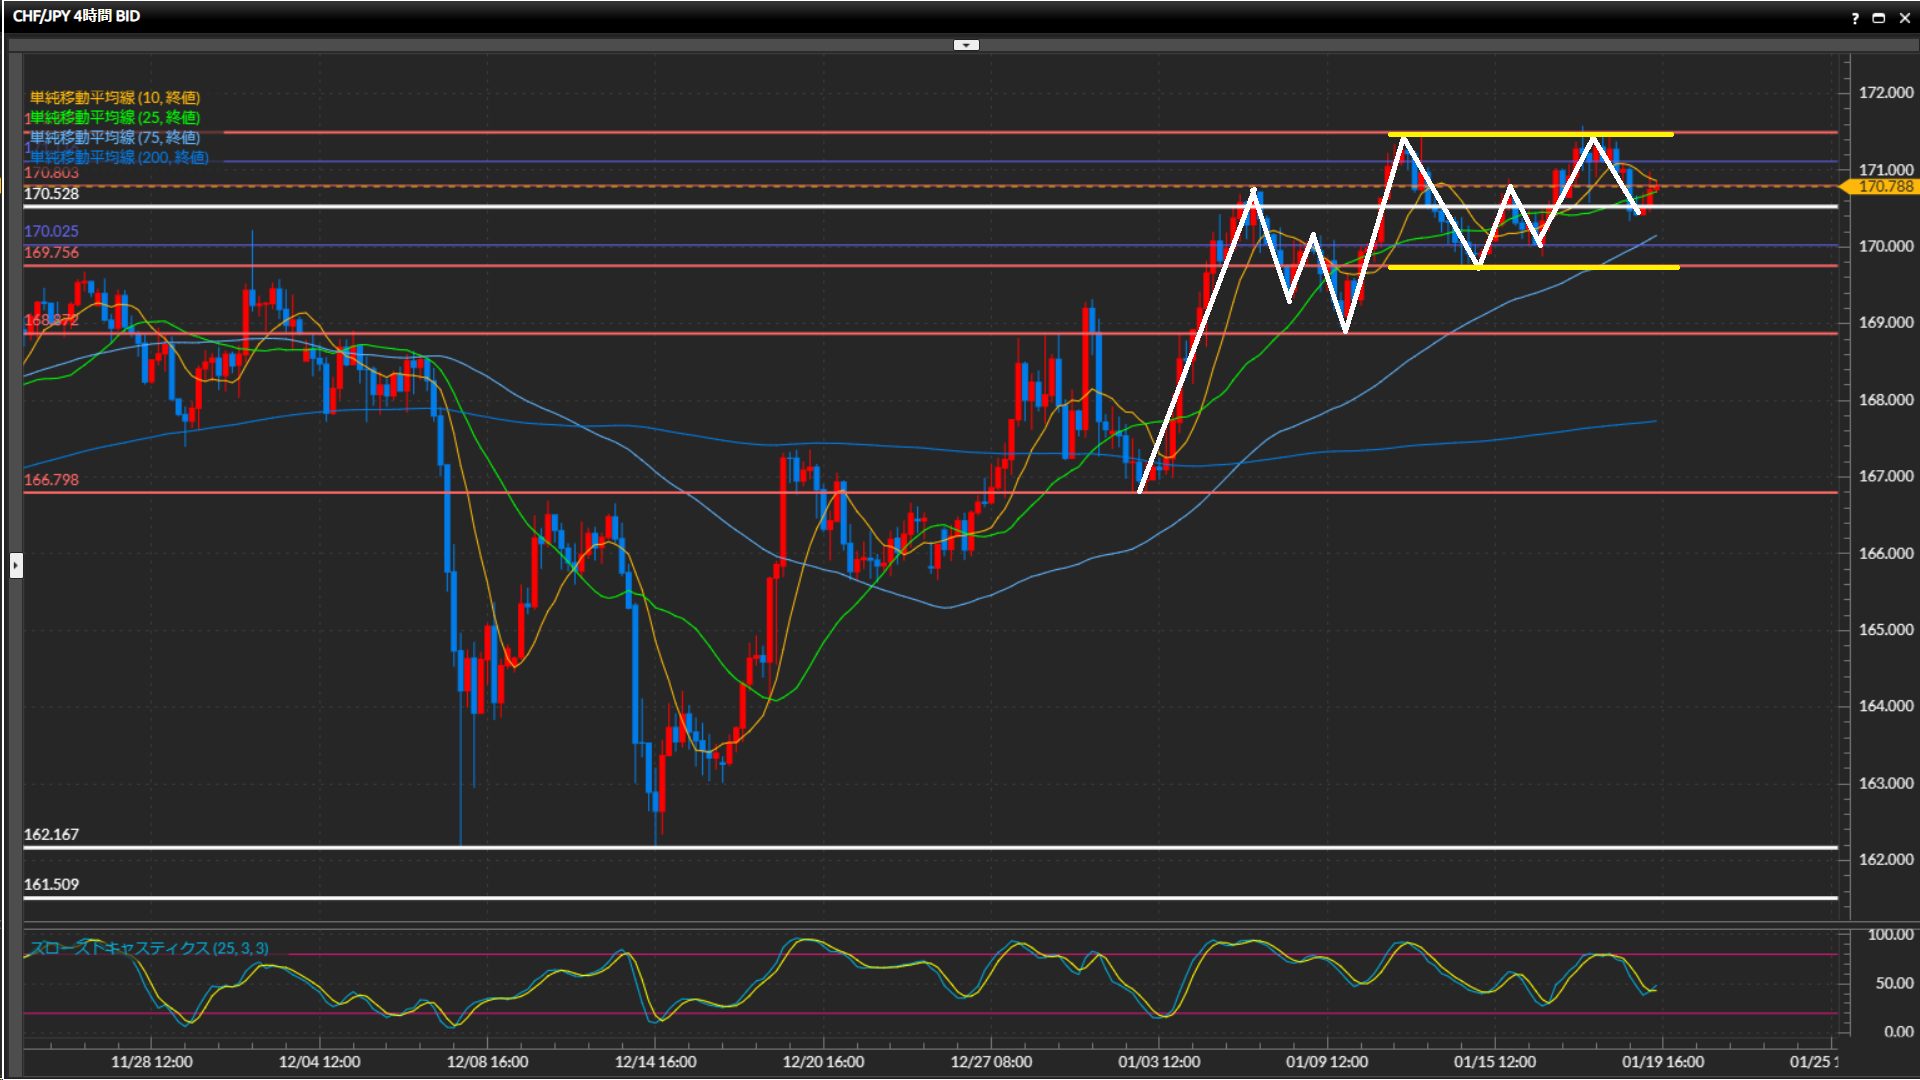Click the current price tag 170.788
This screenshot has width=1920, height=1080.
pos(1885,187)
